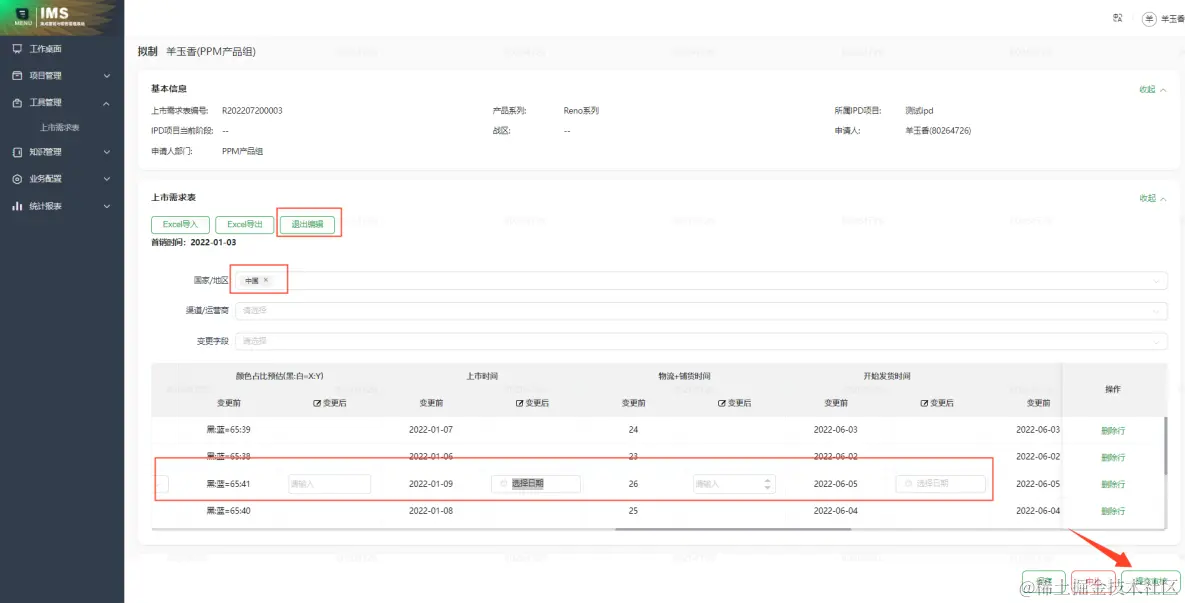Screen dimensions: 1185x604
Task: Click edit icon of 物流+铺货时间 变更后 header
Action: pyautogui.click(x=722, y=404)
